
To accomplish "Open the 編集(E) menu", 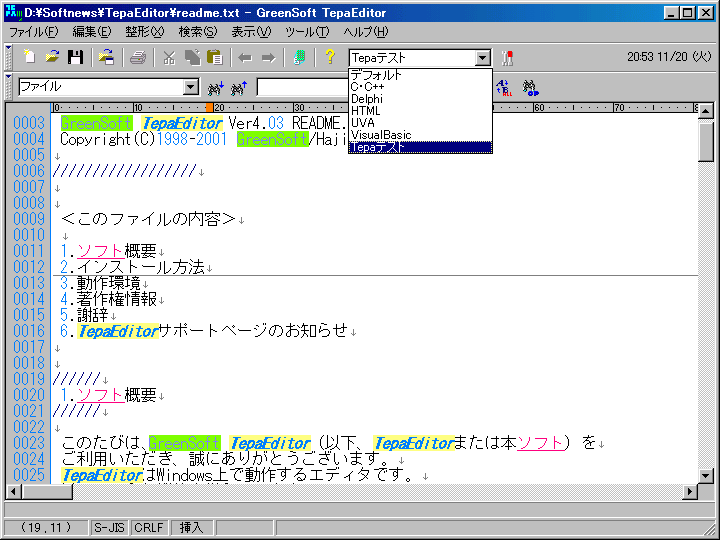I will coord(92,32).
